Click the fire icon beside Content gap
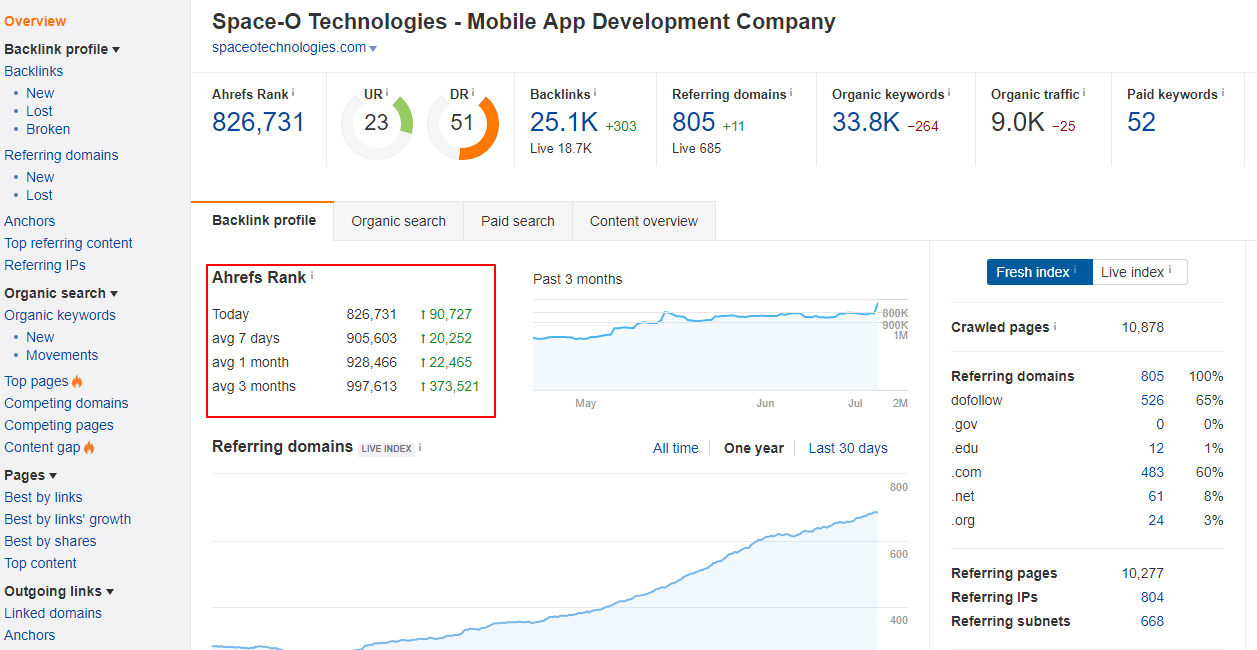The width and height of the screenshot is (1257, 650). pyautogui.click(x=89, y=447)
